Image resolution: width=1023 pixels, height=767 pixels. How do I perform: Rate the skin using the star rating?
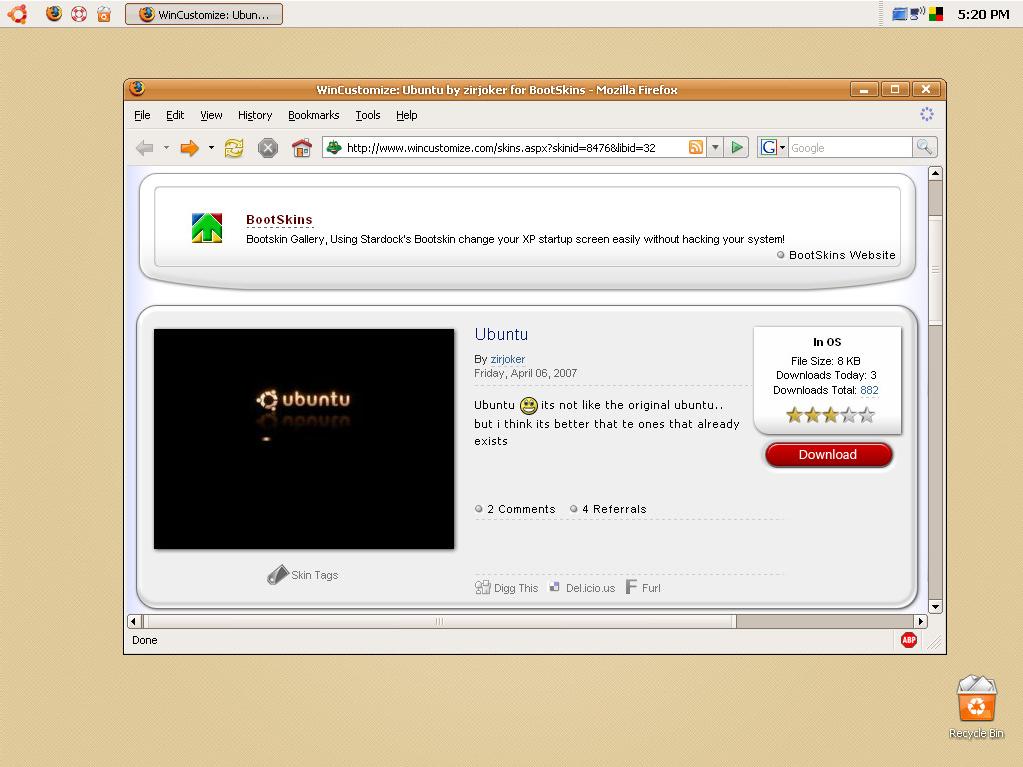point(831,415)
